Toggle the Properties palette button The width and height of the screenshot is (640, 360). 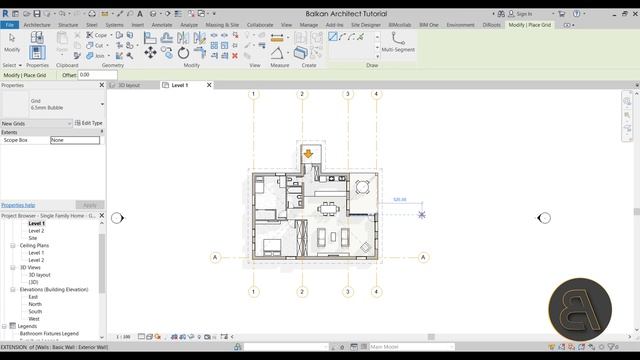(x=37, y=53)
